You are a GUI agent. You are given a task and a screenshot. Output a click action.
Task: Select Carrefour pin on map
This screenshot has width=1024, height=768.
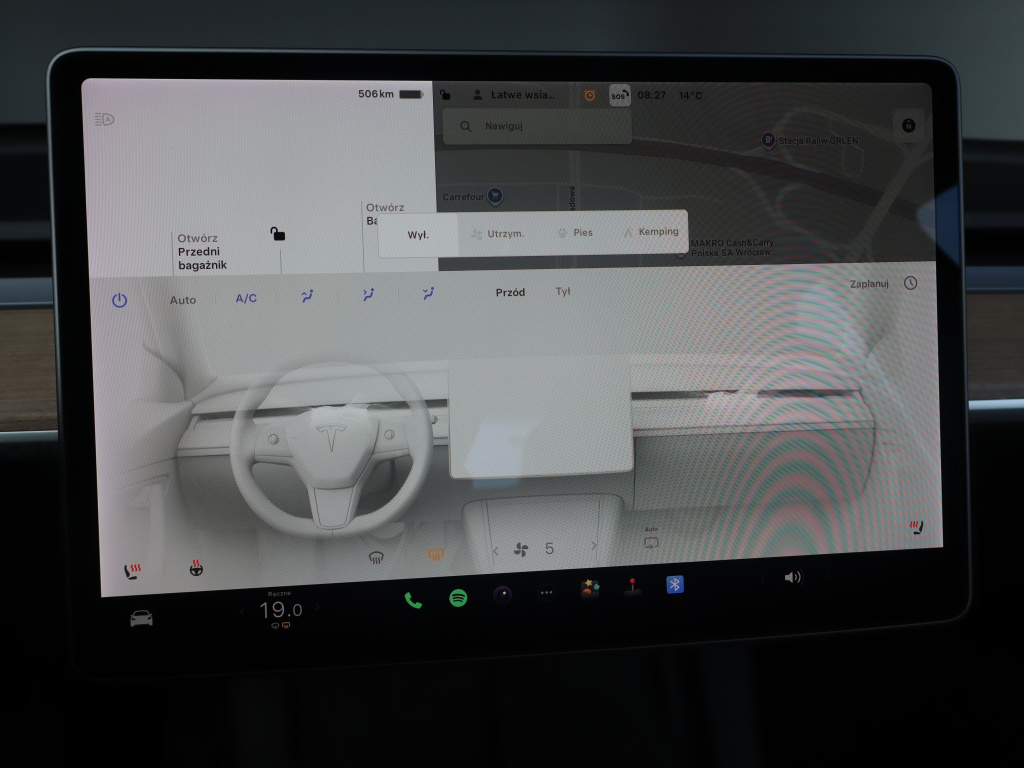pos(494,195)
